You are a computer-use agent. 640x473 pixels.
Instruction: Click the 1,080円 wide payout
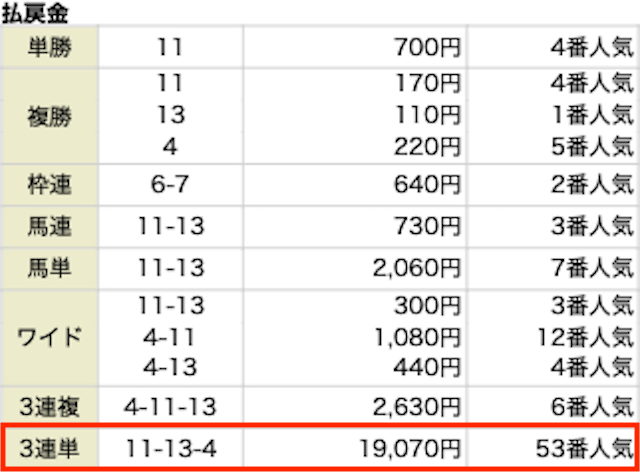(417, 338)
